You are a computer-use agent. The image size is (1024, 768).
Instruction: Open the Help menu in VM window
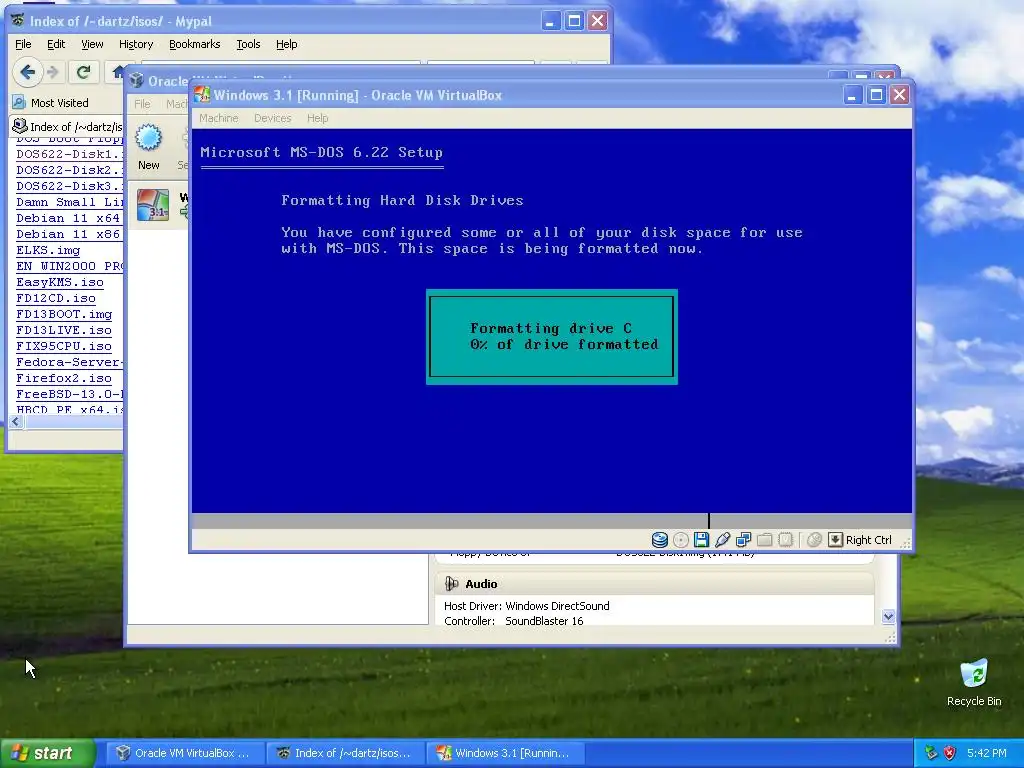pos(317,118)
